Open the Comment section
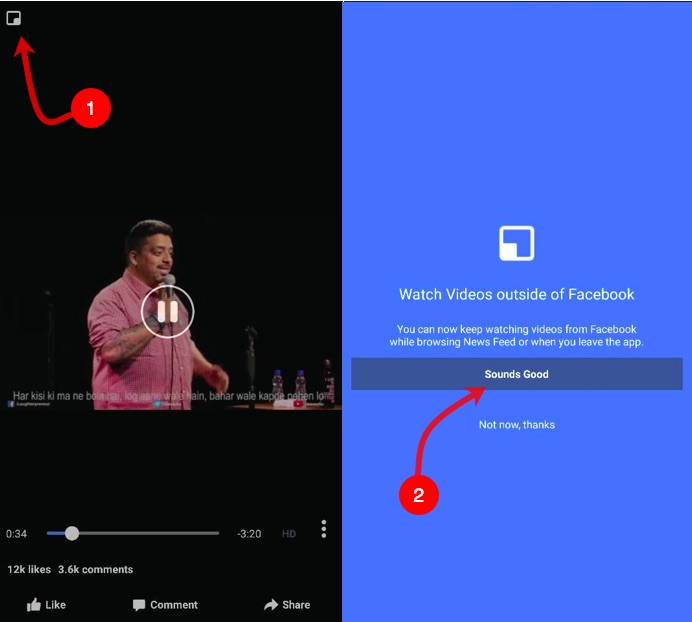The image size is (692, 622). click(x=165, y=605)
